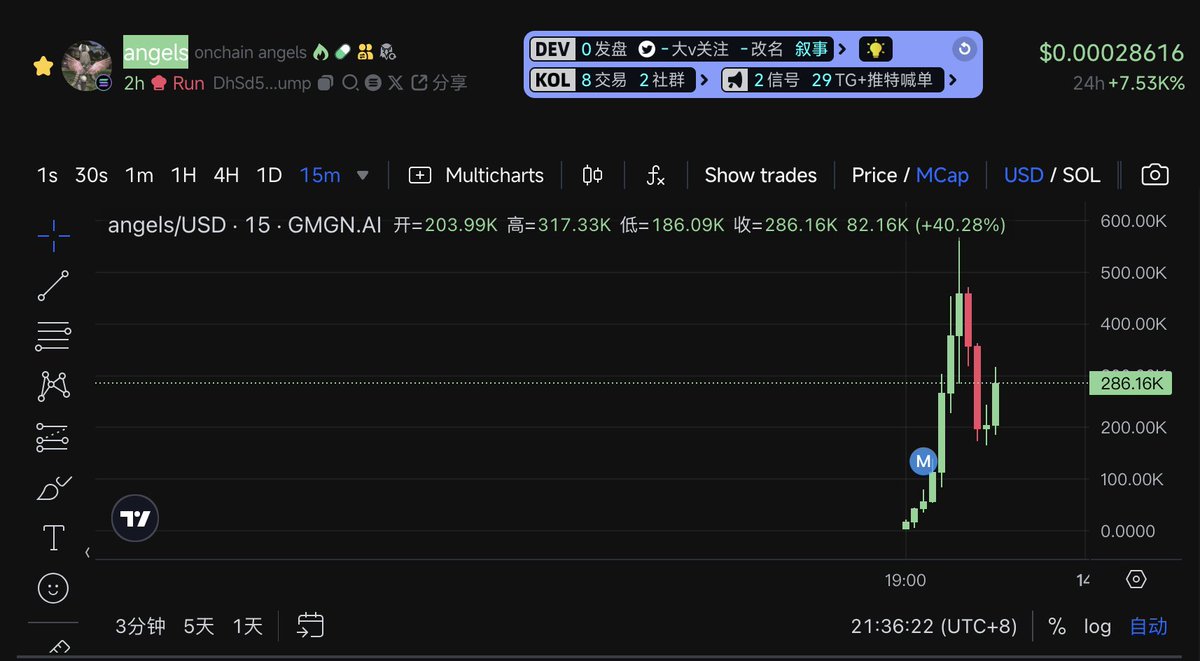Click the Twitter bird icon in DEV row
1200x661 pixels.
coord(647,49)
